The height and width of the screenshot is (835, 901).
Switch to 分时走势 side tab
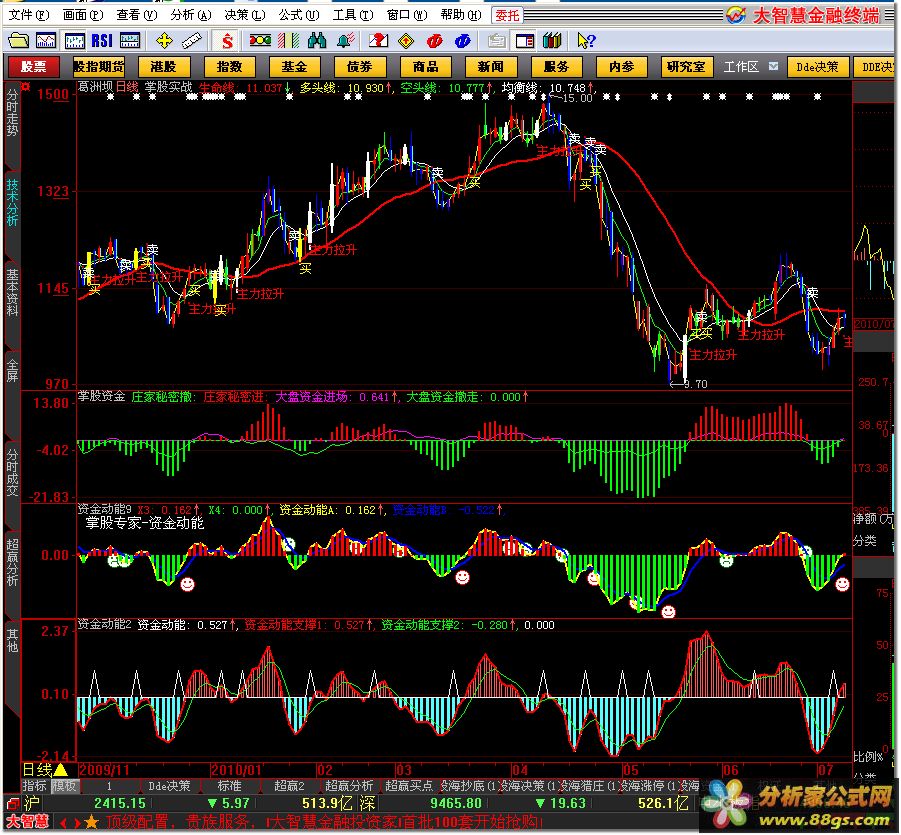(x=12, y=111)
